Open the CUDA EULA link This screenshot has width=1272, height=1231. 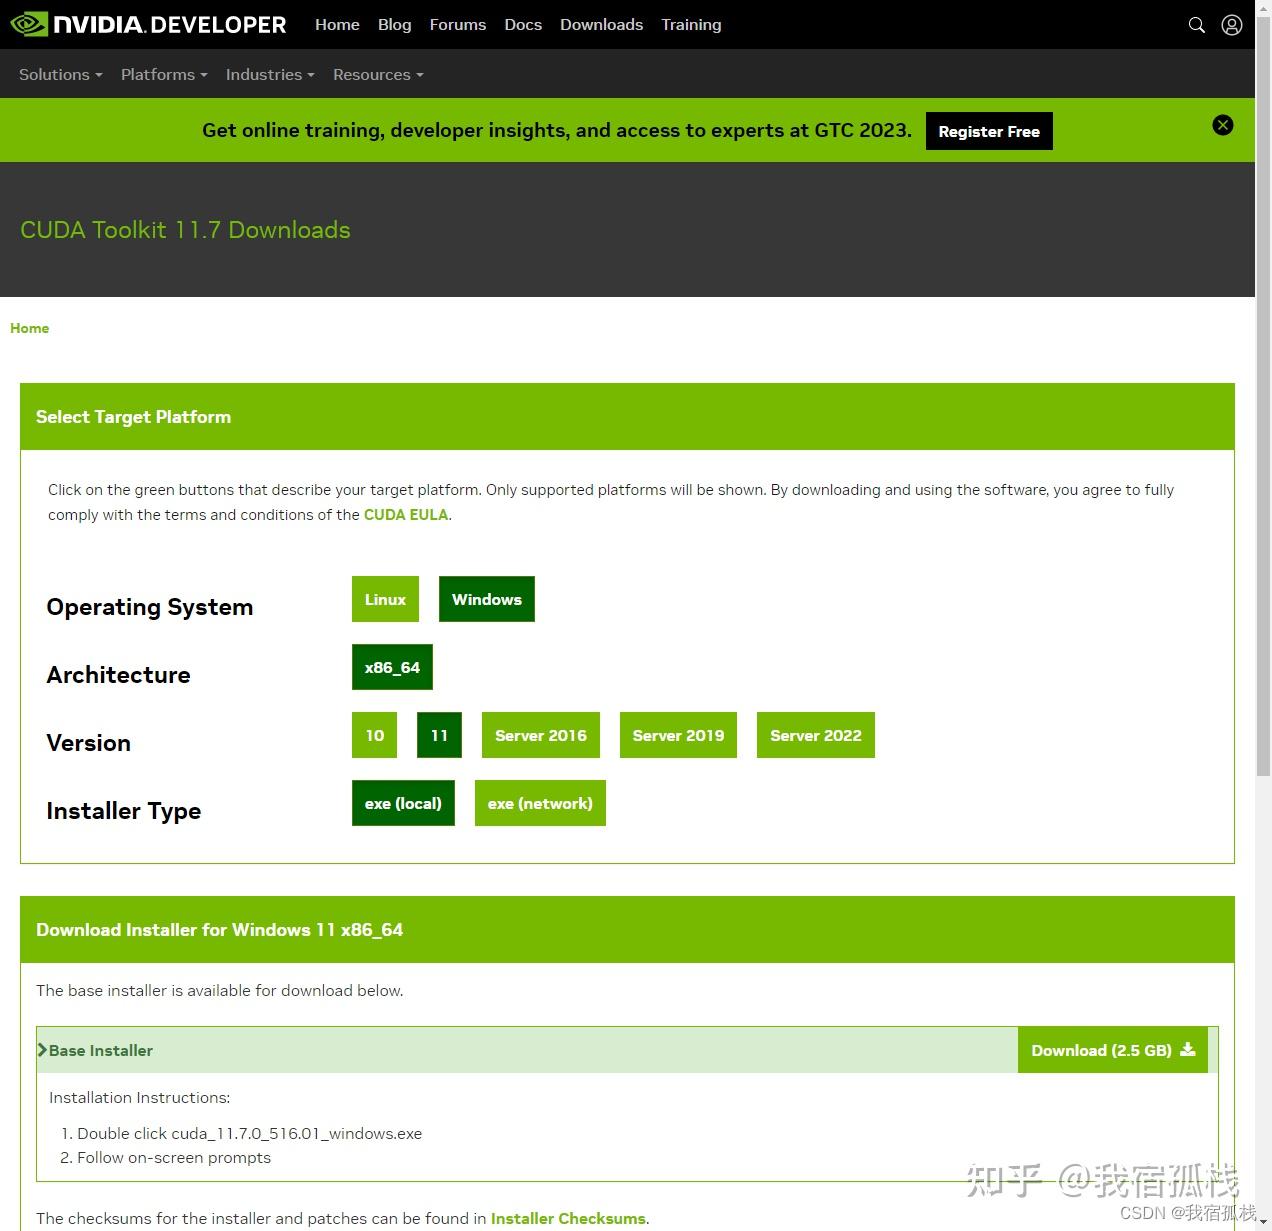406,514
